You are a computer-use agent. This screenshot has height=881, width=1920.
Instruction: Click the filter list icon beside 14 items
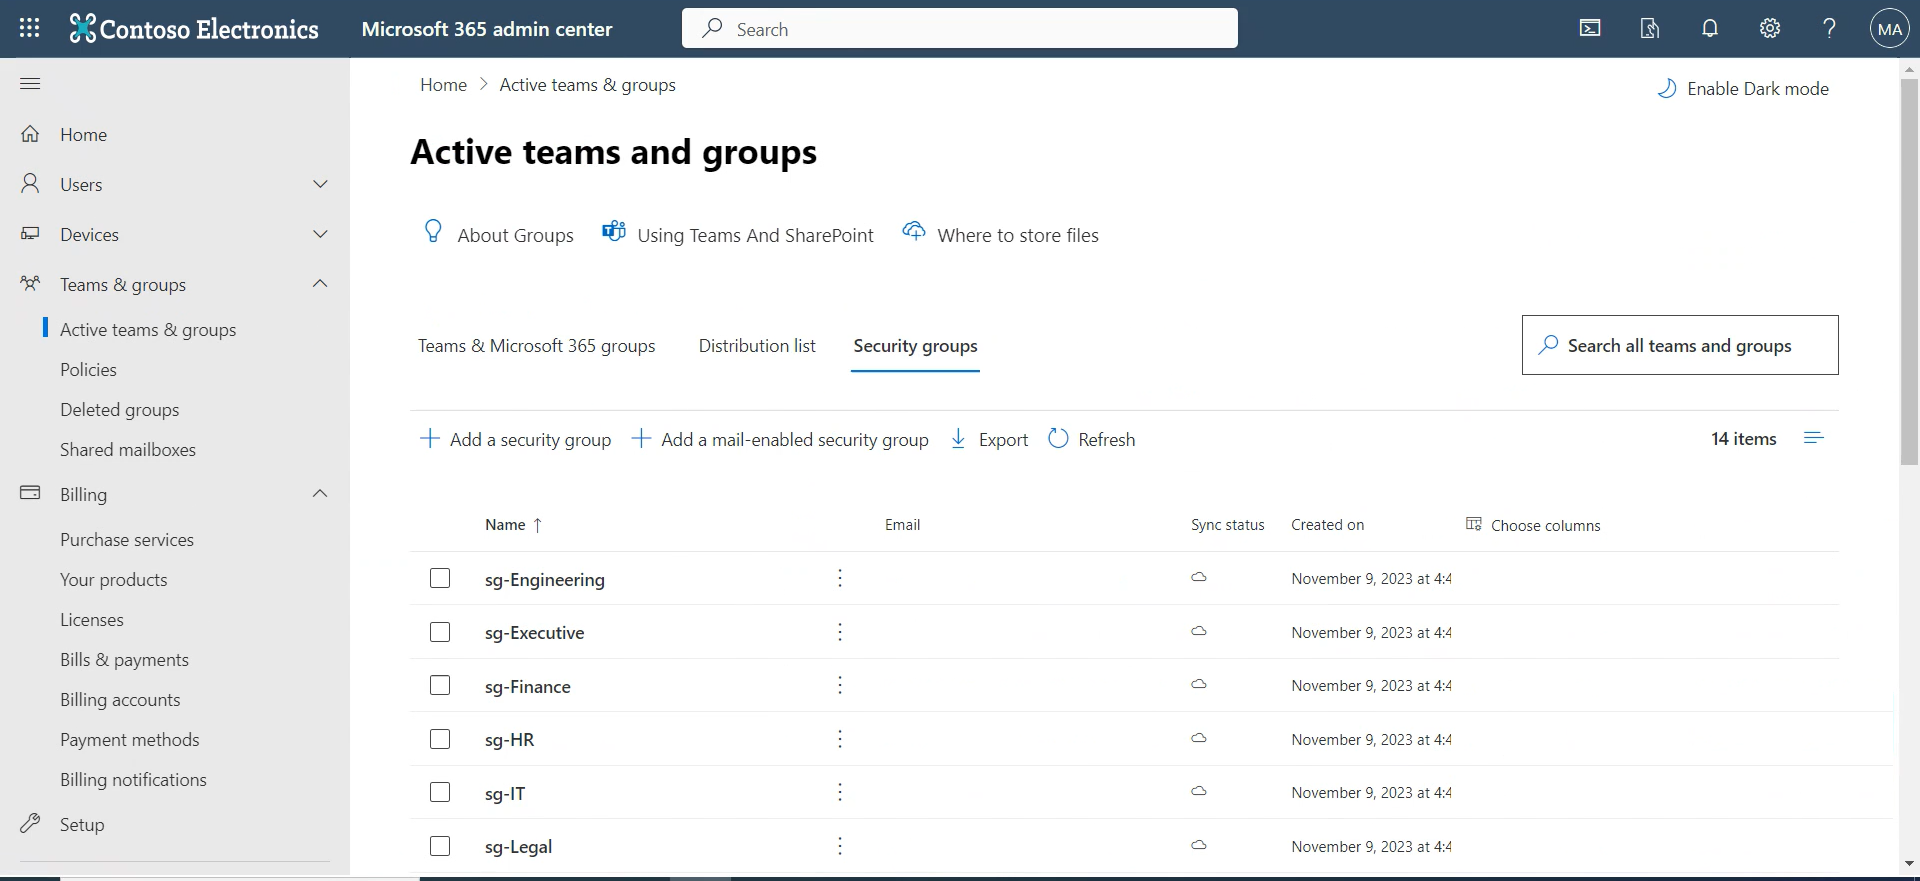pos(1814,438)
